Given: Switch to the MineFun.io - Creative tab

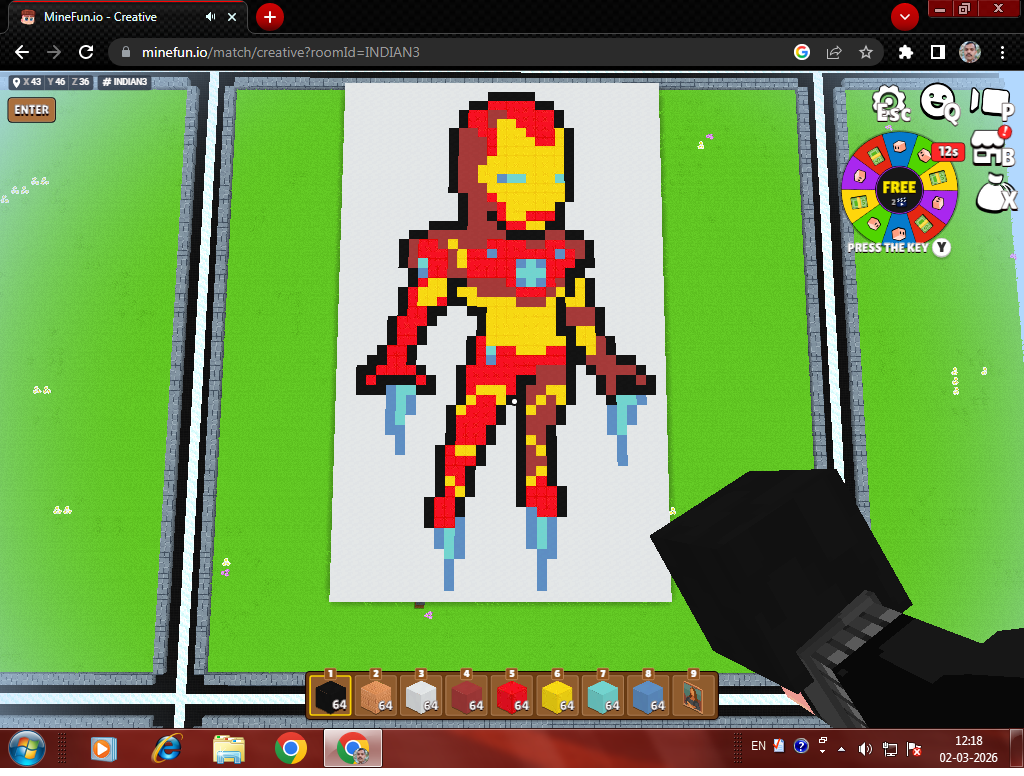Looking at the screenshot, I should coord(110,17).
